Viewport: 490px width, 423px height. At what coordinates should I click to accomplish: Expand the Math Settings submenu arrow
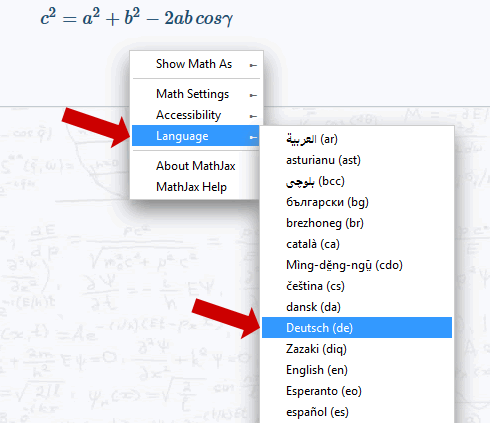coord(253,95)
